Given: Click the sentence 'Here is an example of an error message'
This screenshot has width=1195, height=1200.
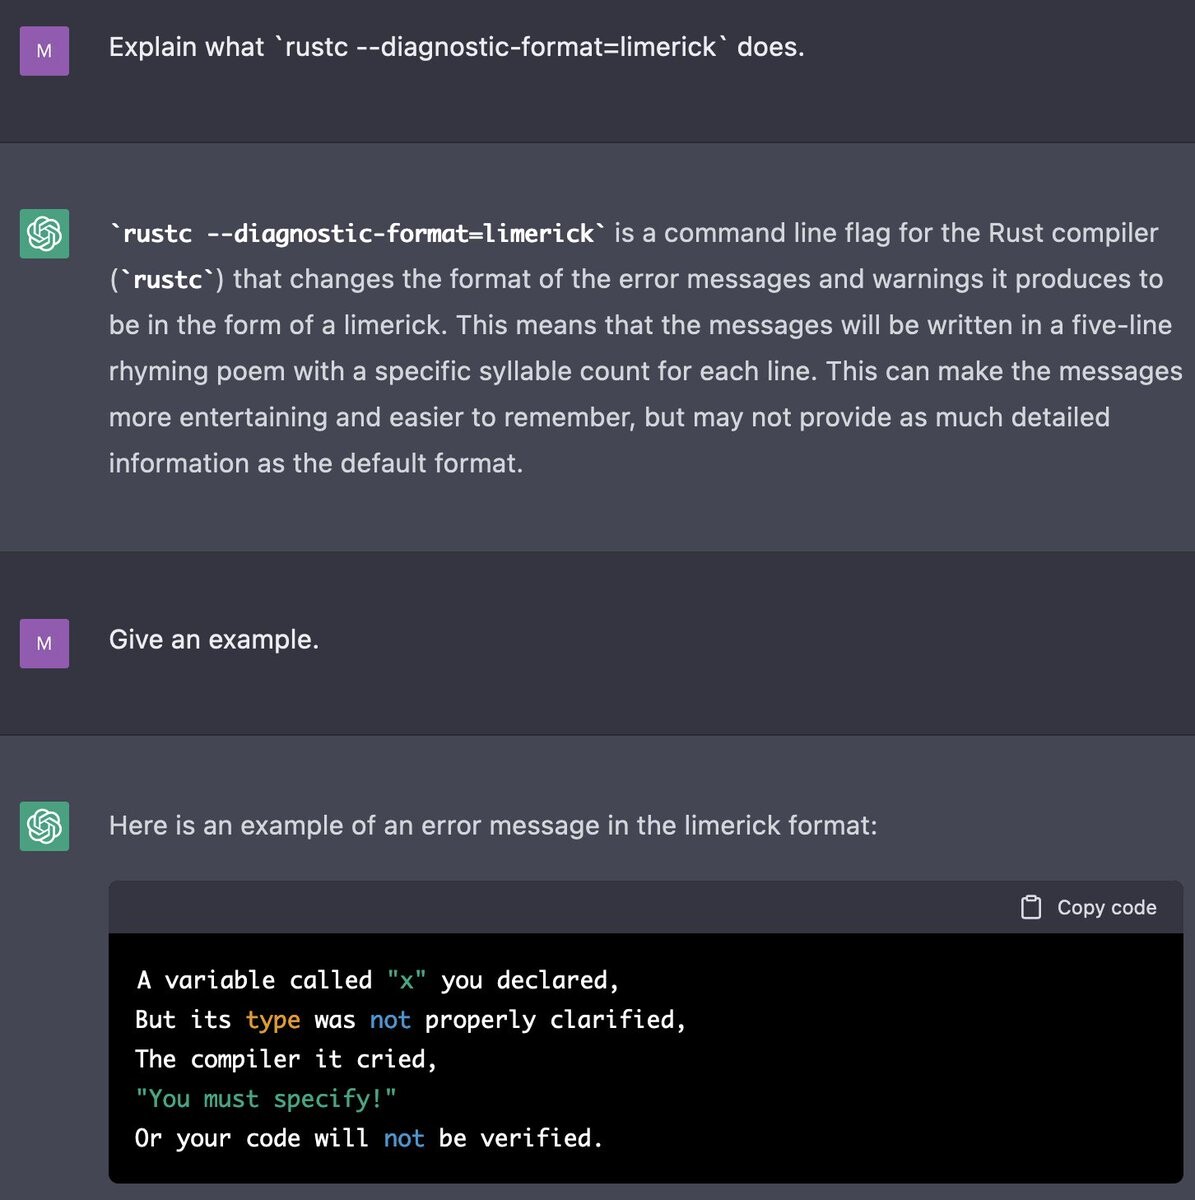Looking at the screenshot, I should (x=492, y=826).
